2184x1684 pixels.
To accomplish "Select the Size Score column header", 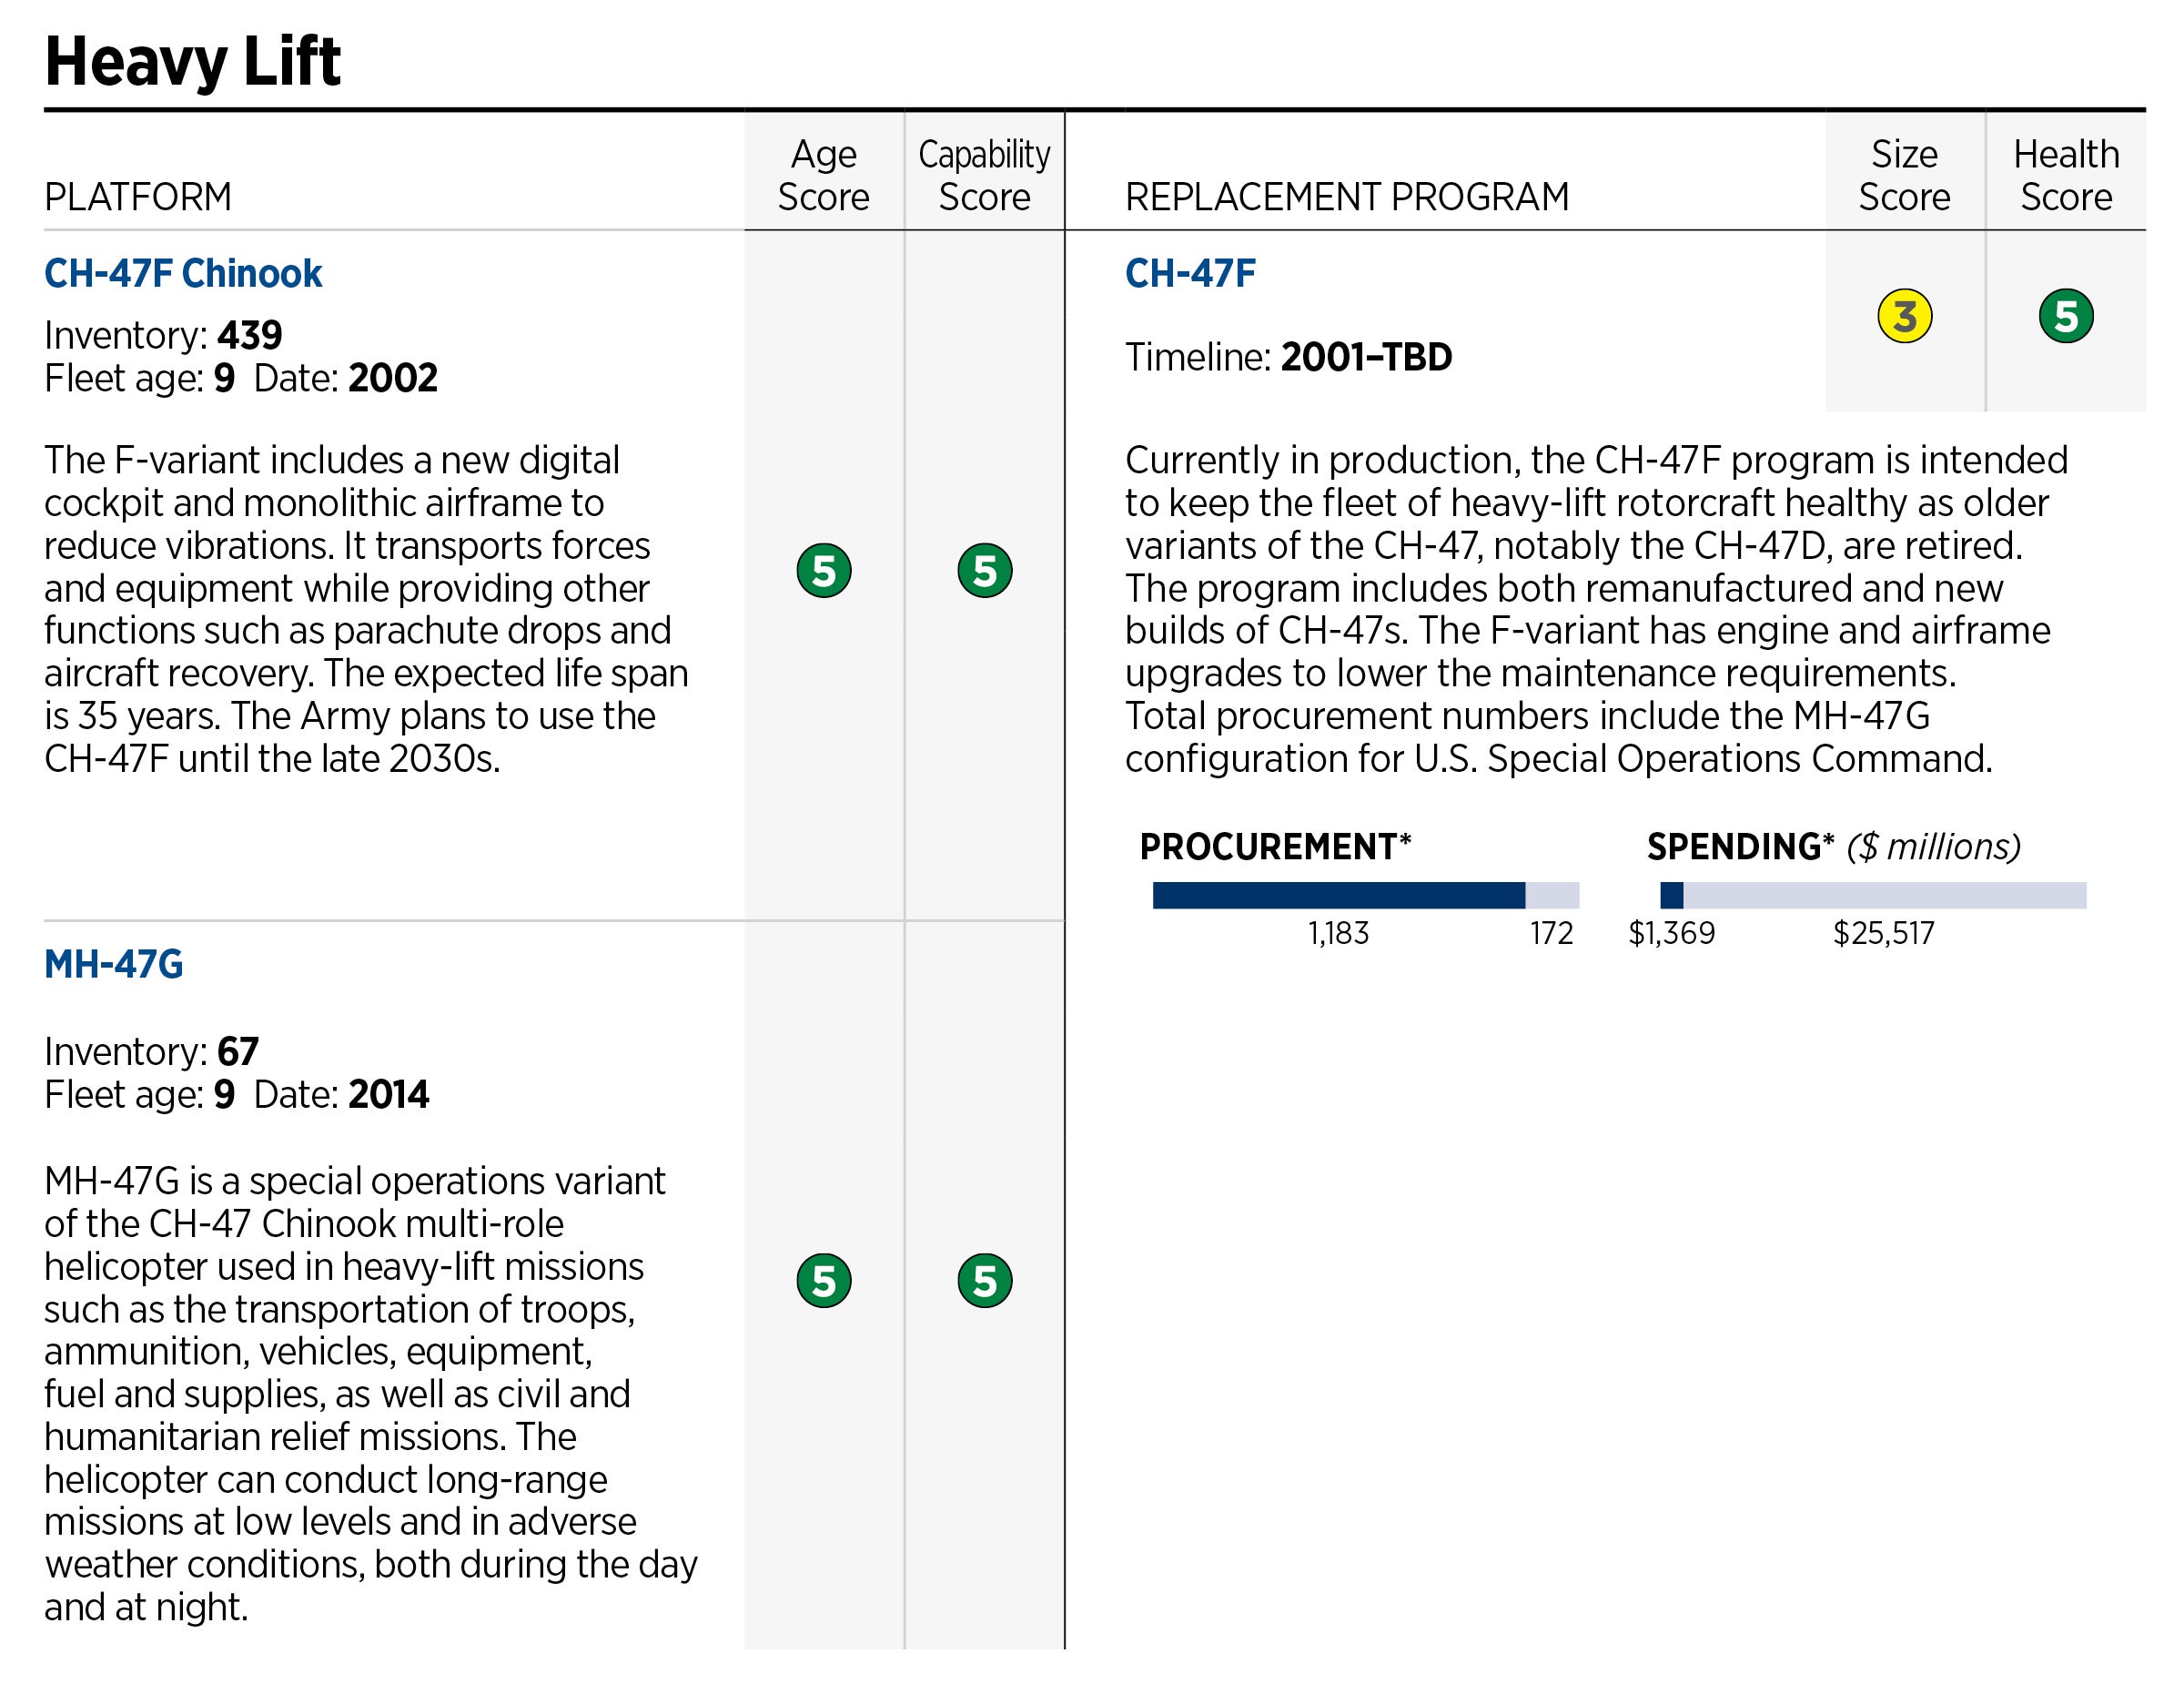I will pos(1904,175).
